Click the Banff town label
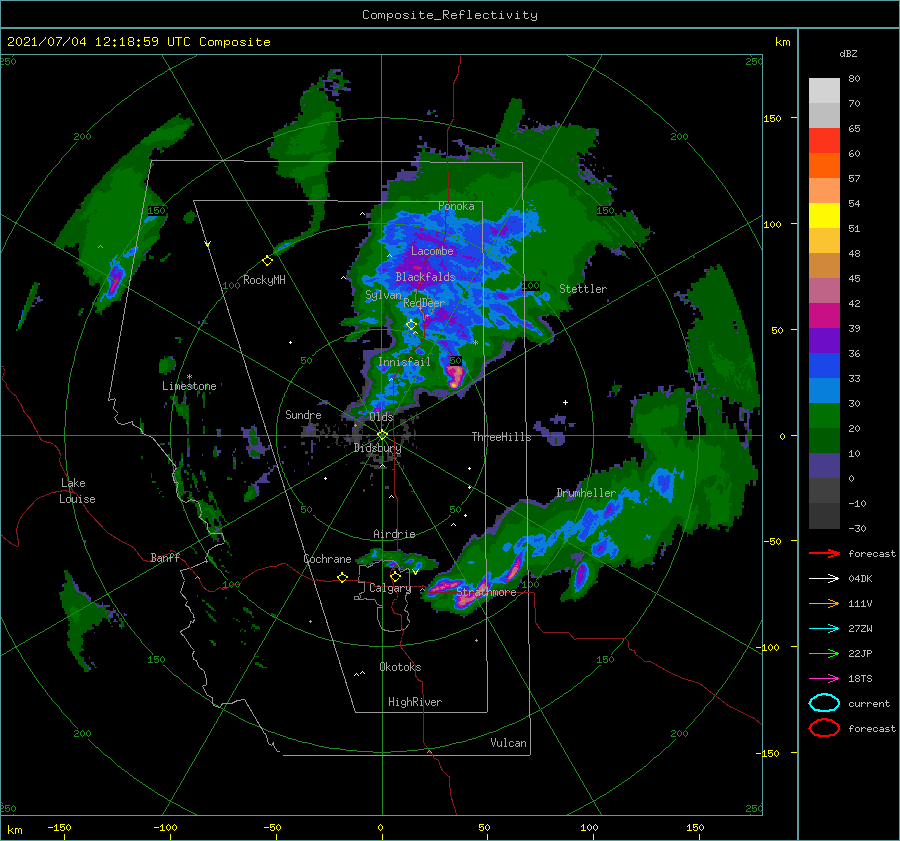 [x=165, y=557]
